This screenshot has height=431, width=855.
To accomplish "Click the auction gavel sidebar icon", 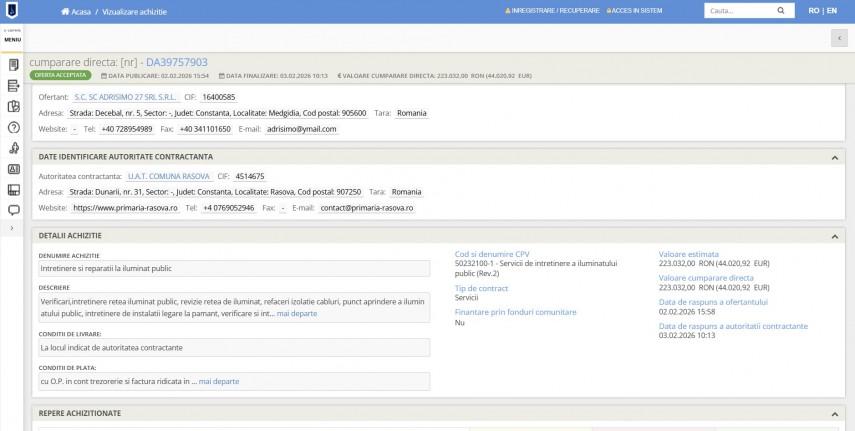I will tap(14, 148).
